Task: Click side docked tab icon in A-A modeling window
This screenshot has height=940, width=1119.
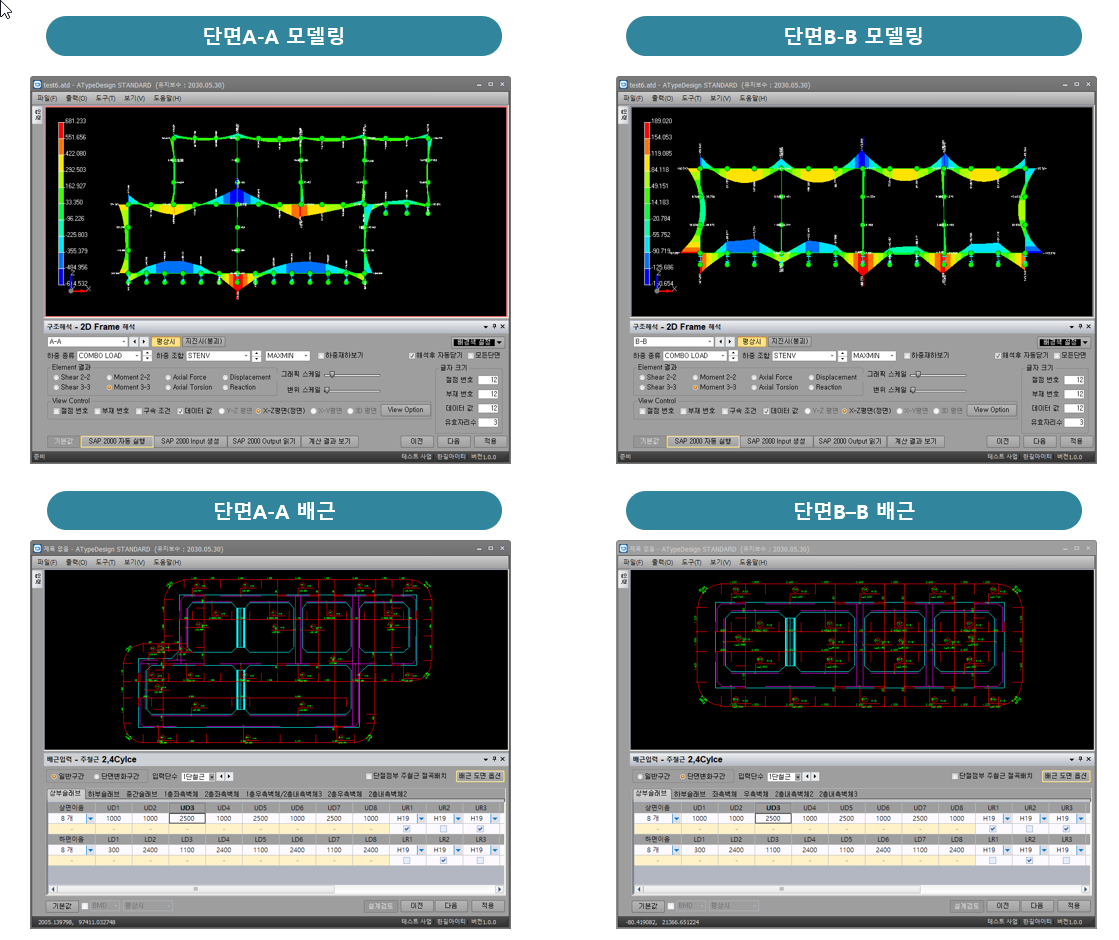Action: coord(37,115)
